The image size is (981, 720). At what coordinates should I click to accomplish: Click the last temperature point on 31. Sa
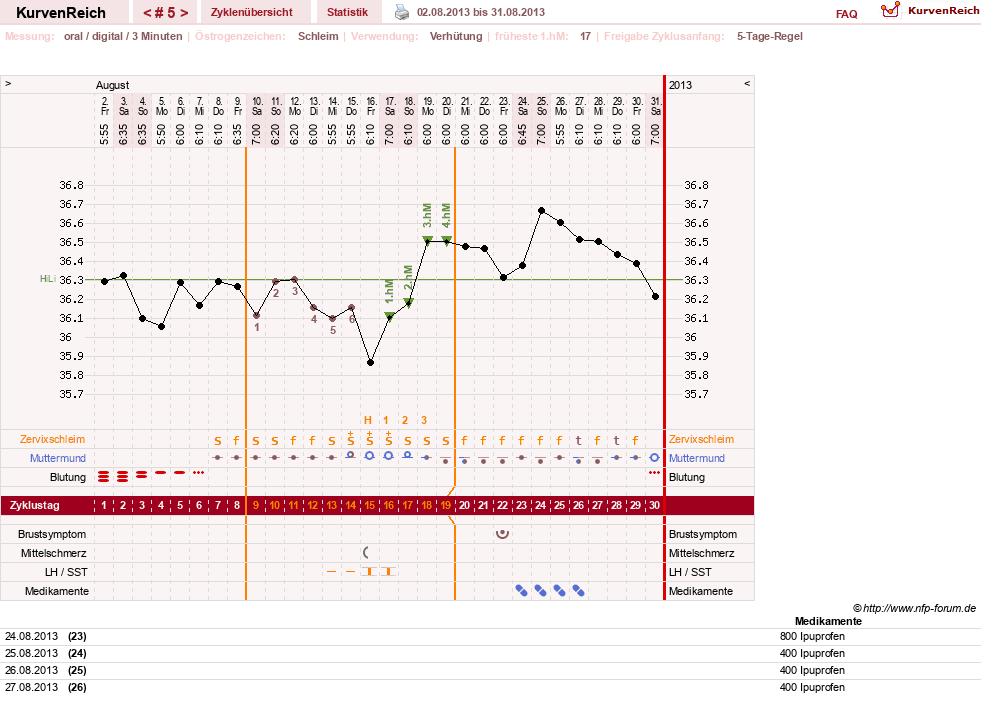655,297
